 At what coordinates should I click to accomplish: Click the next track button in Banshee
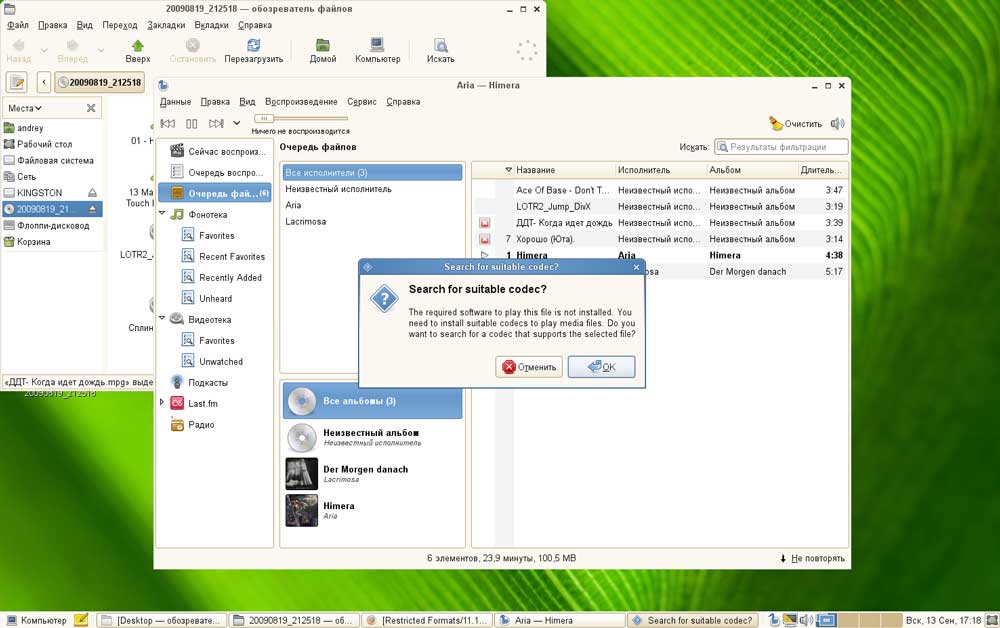[x=216, y=124]
